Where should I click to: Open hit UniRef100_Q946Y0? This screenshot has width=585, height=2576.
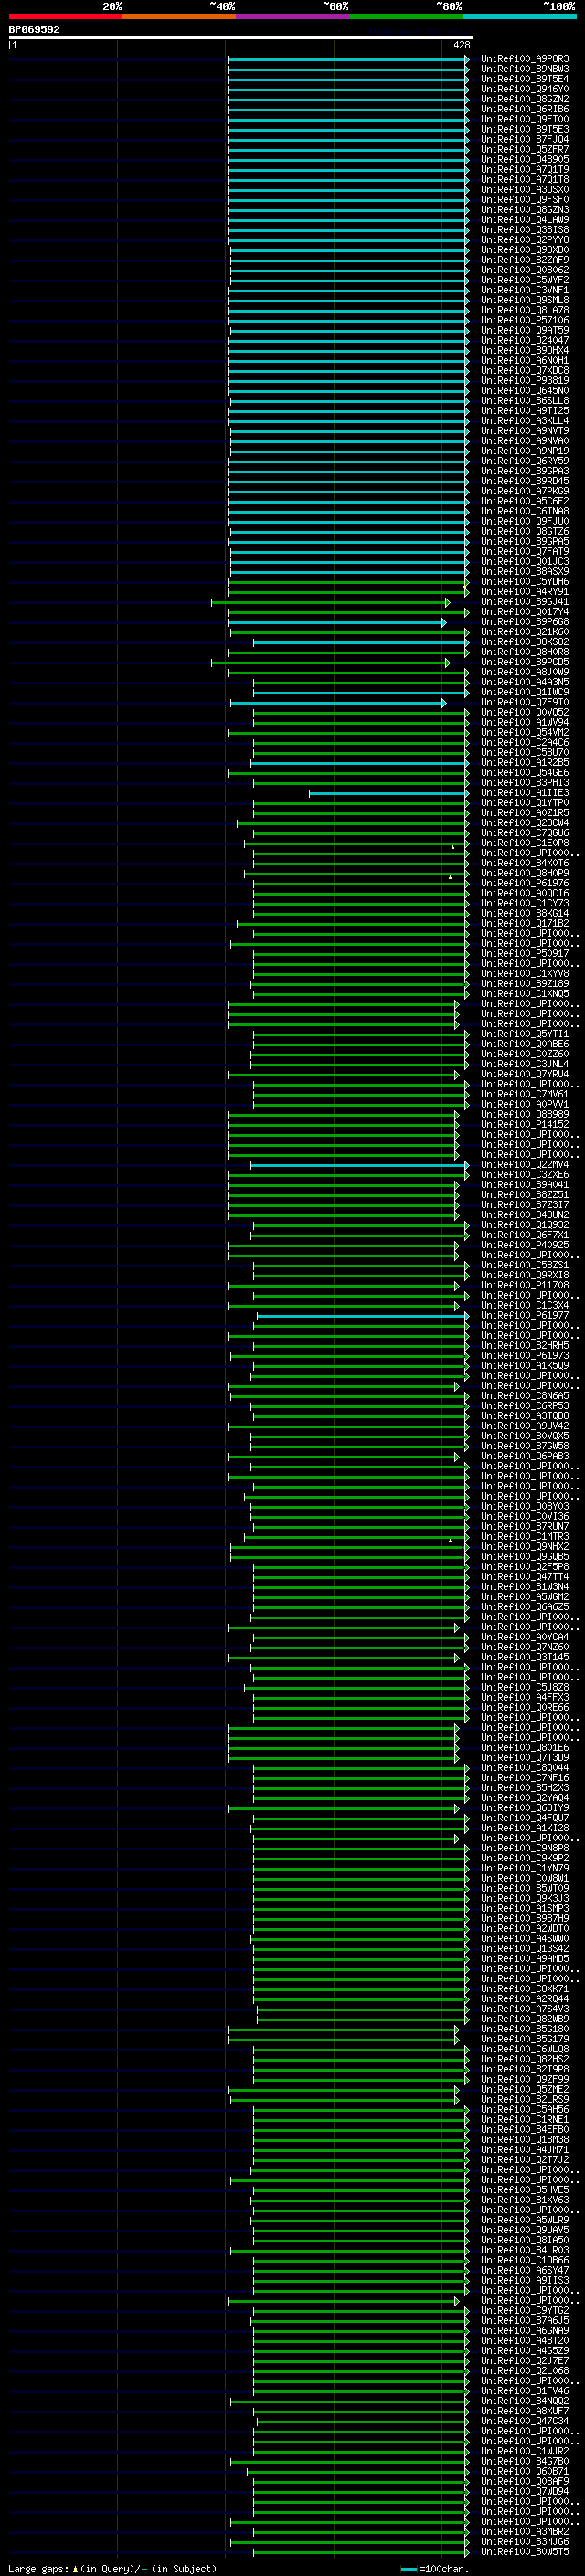tap(524, 89)
